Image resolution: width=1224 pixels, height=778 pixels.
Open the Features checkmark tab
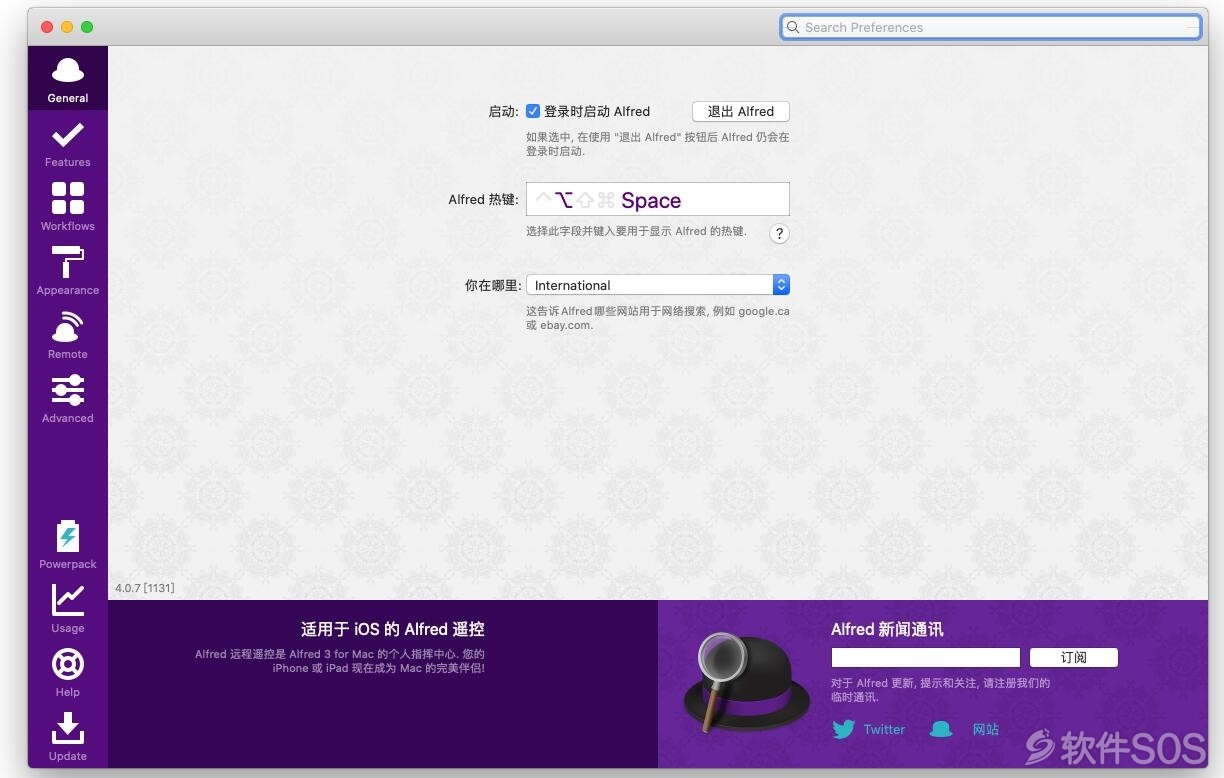pyautogui.click(x=68, y=144)
